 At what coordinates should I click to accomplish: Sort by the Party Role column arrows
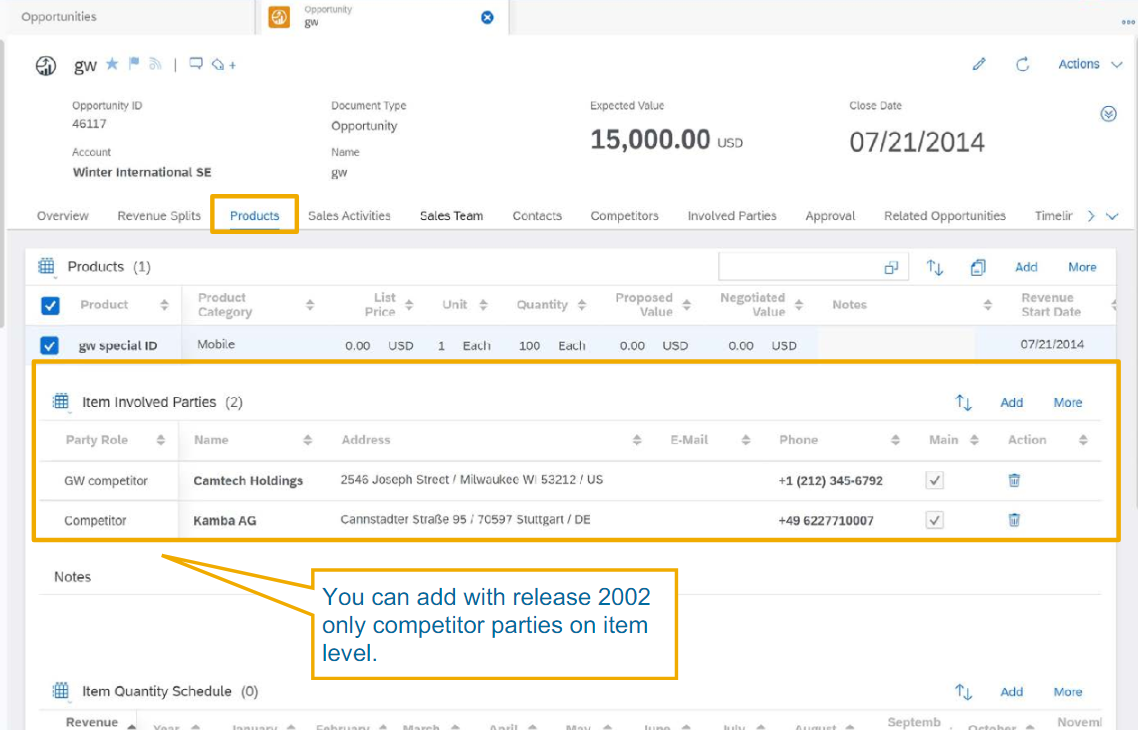coord(160,440)
